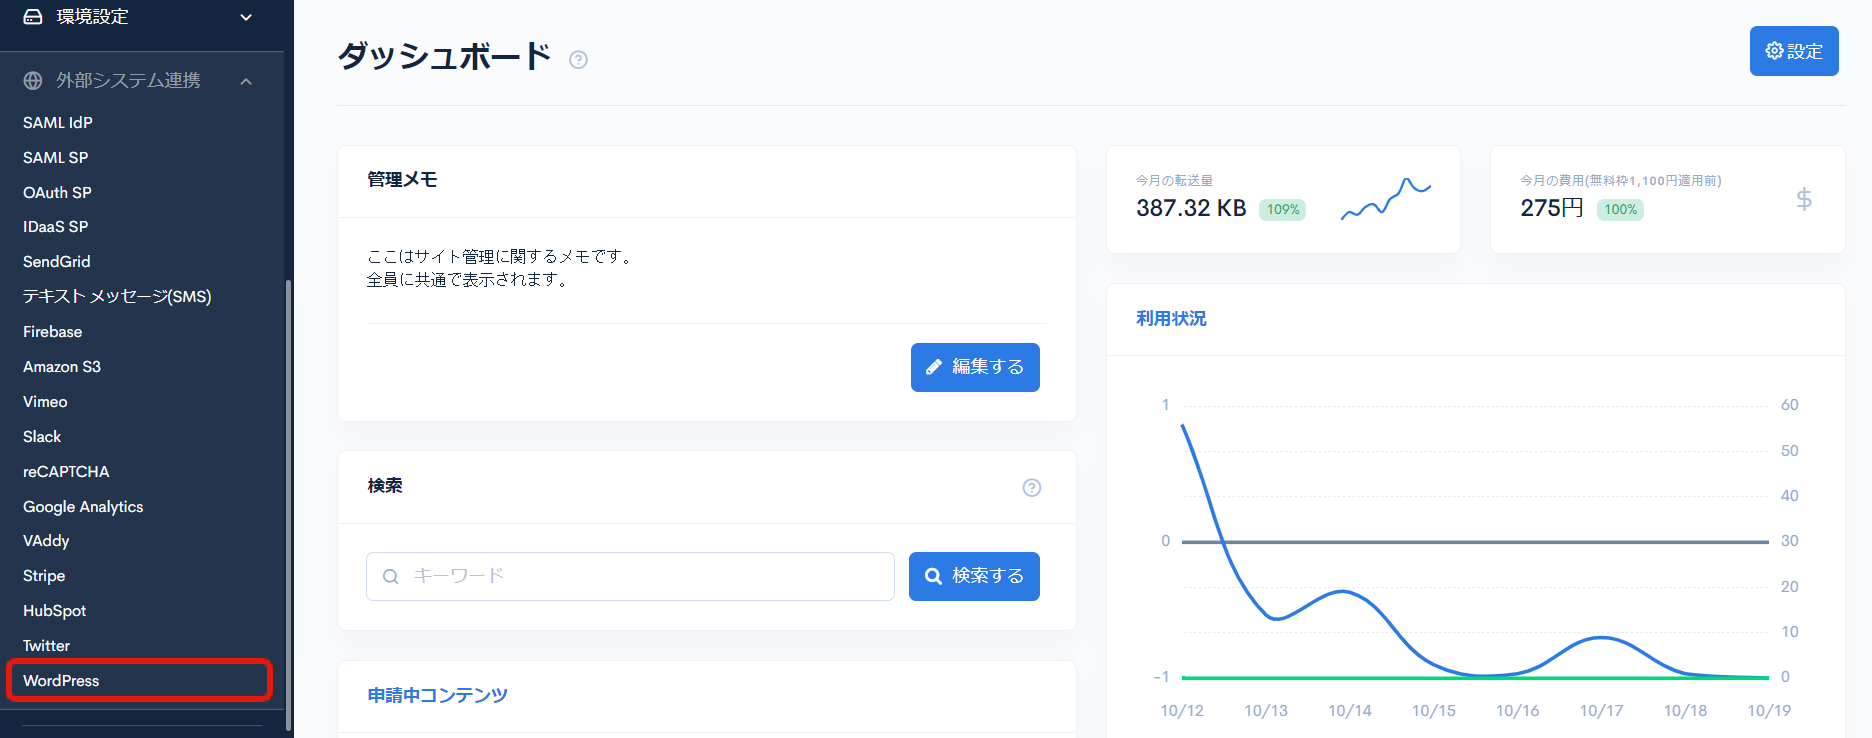Open SAML SP menu item
Image resolution: width=1872 pixels, height=738 pixels.
(56, 157)
